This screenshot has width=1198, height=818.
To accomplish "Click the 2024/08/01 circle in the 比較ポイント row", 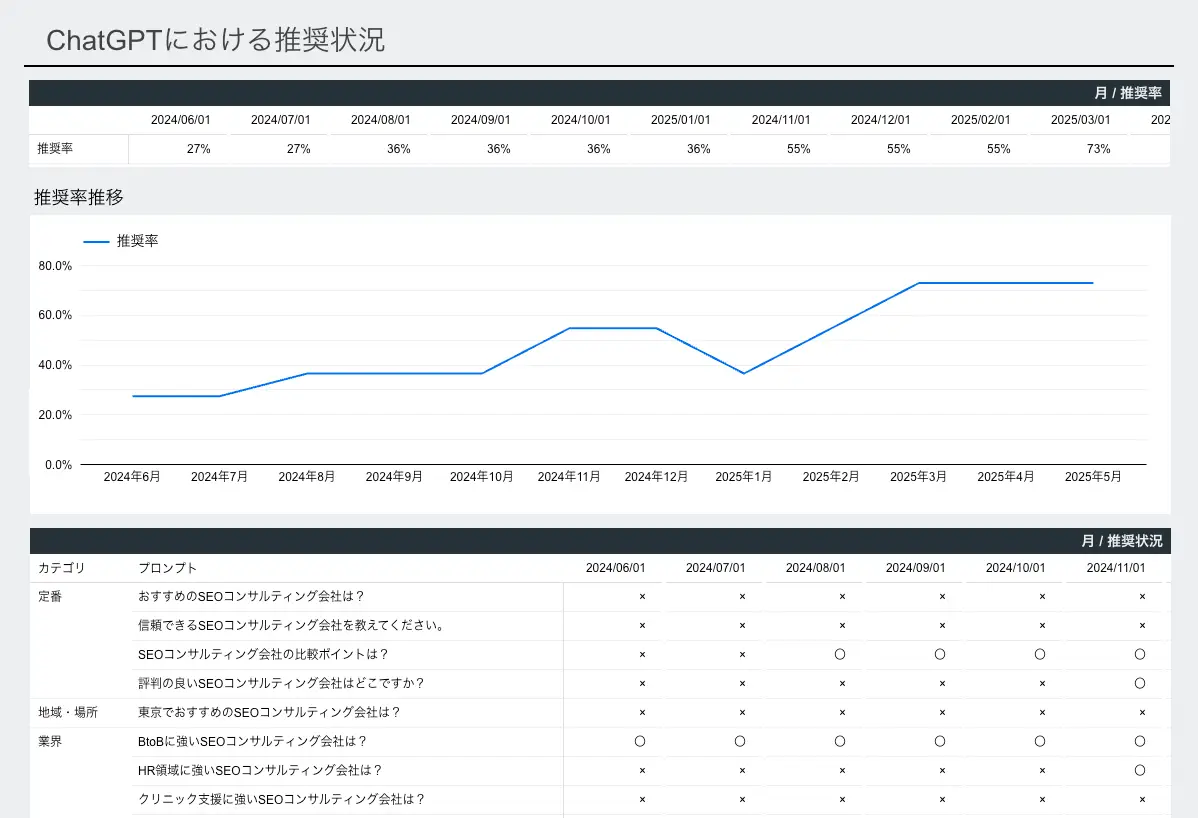I will click(x=840, y=655).
